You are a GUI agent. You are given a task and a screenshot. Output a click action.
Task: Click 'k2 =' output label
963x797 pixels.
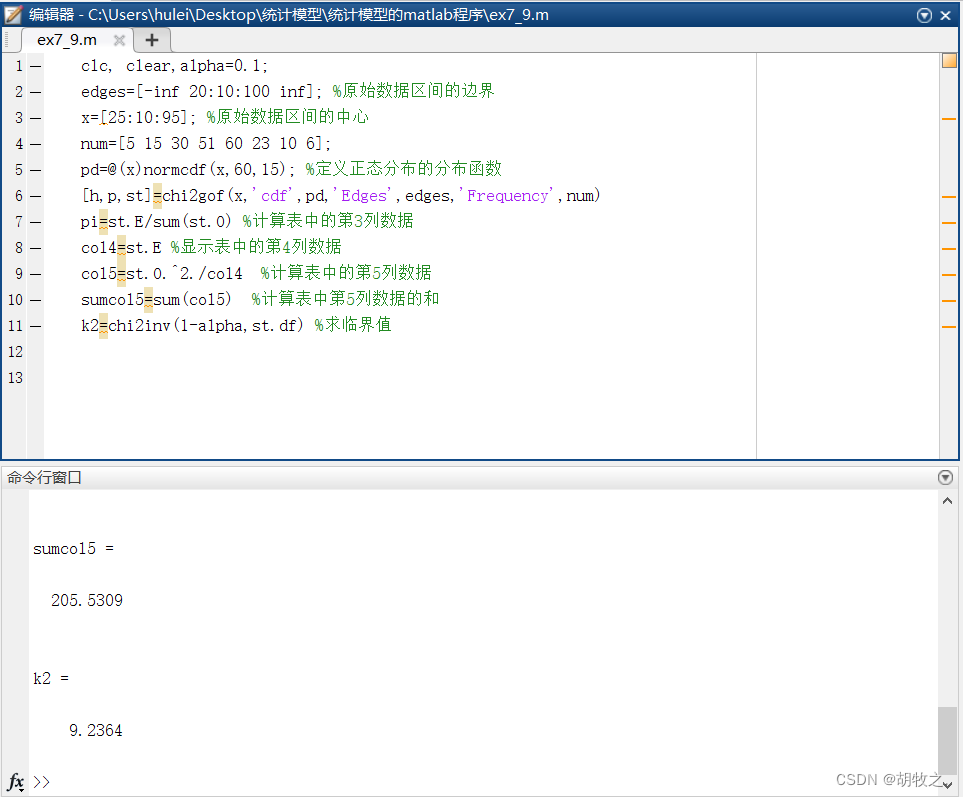[x=51, y=678]
